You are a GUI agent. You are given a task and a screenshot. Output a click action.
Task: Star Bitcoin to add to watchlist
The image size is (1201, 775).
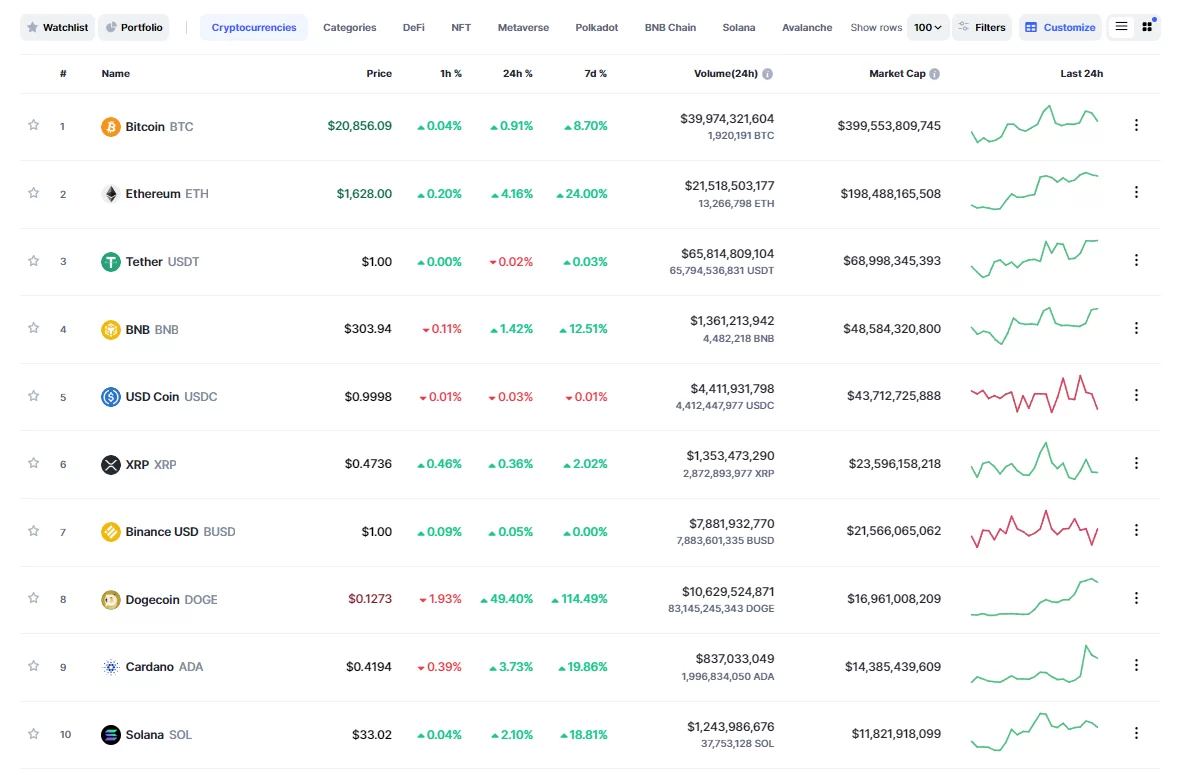34,125
